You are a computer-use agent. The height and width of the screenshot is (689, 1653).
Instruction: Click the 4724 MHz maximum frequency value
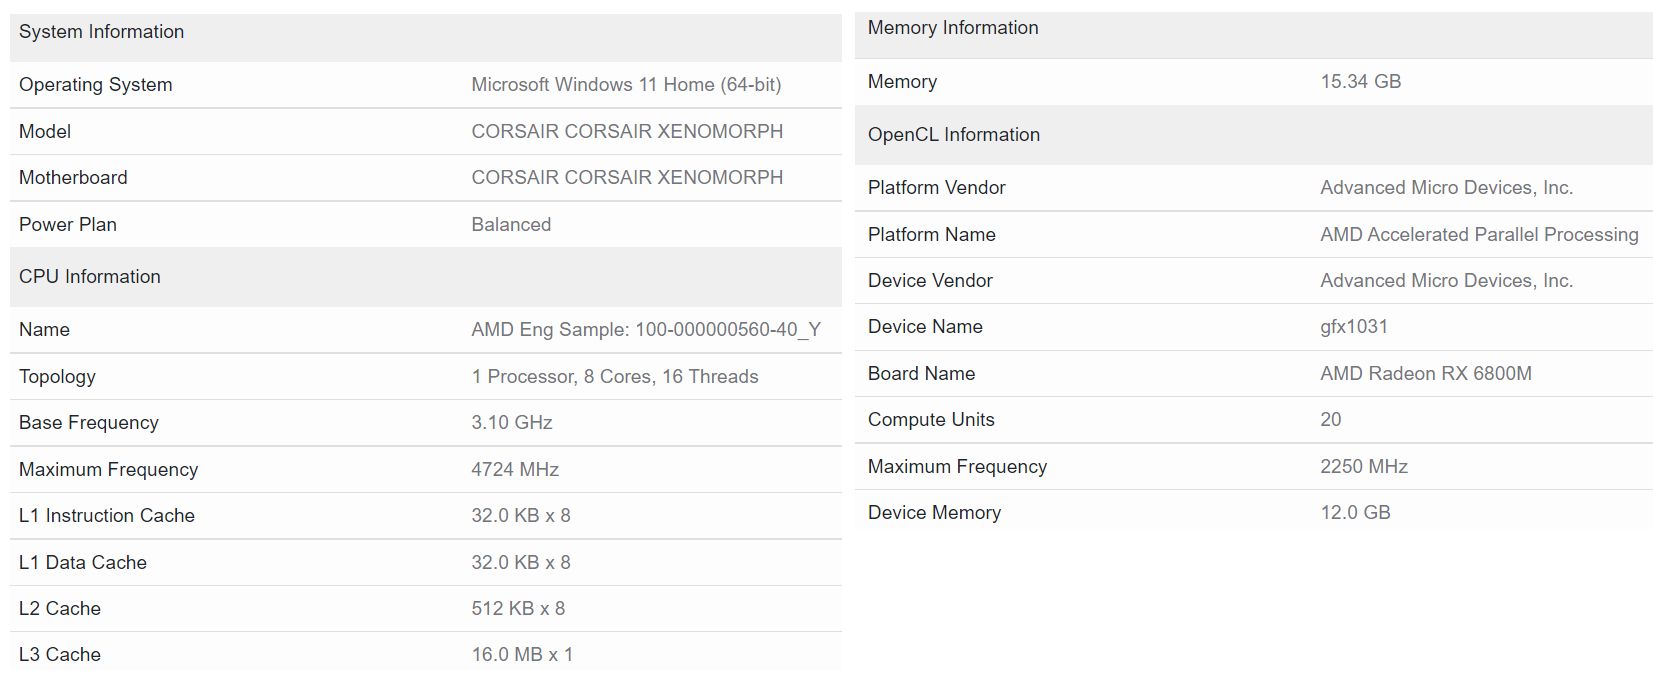[515, 469]
